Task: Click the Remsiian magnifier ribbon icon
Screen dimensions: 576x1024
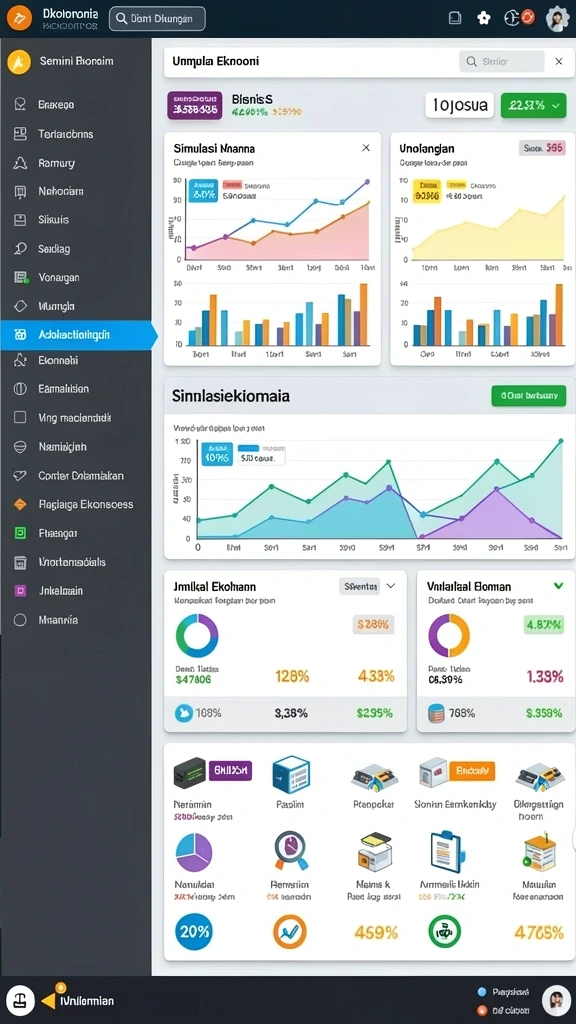Action: [291, 851]
